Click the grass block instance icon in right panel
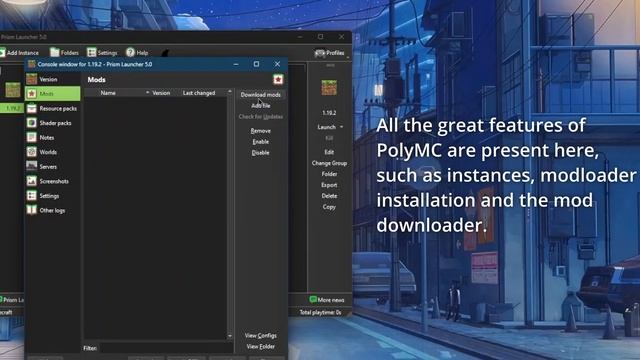Viewport: 640px width, 360px height. (329, 88)
